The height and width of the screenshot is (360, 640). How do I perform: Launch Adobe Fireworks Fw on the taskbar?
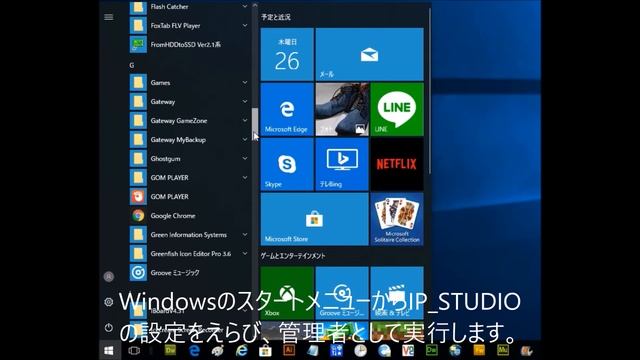coord(479,350)
